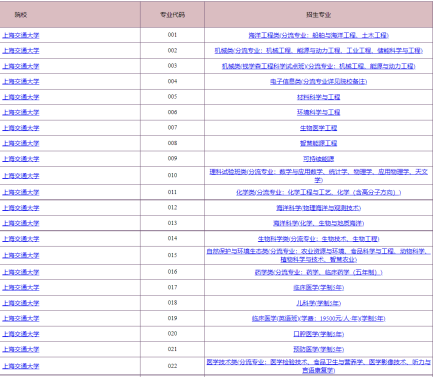Click 上海交通大学 link in row 012
This screenshot has height=377, width=433.
tap(21, 208)
